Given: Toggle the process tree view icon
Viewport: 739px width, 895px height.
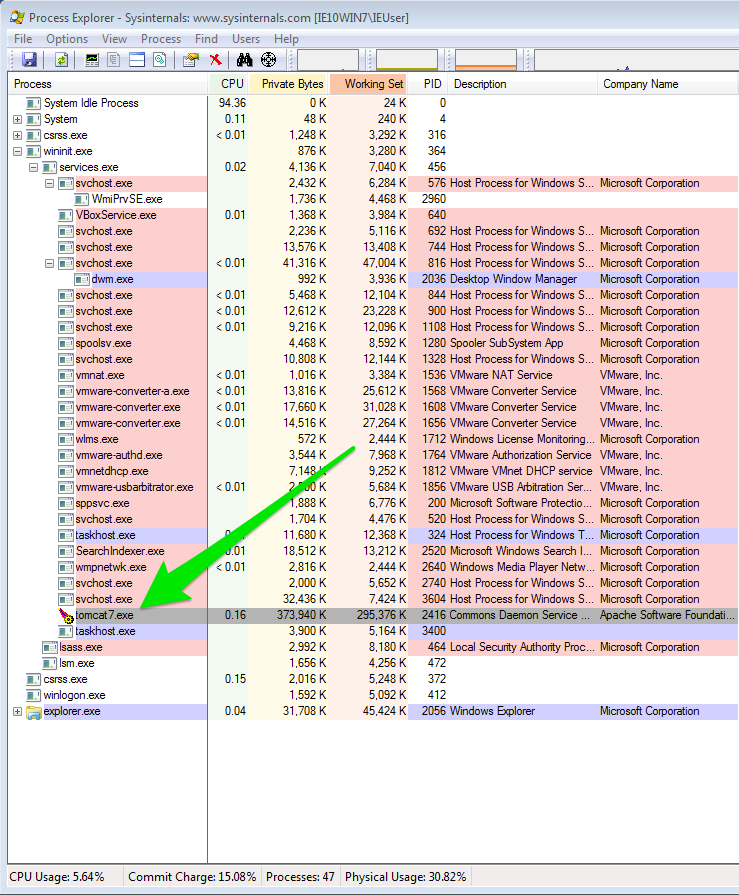Looking at the screenshot, I should [114, 59].
